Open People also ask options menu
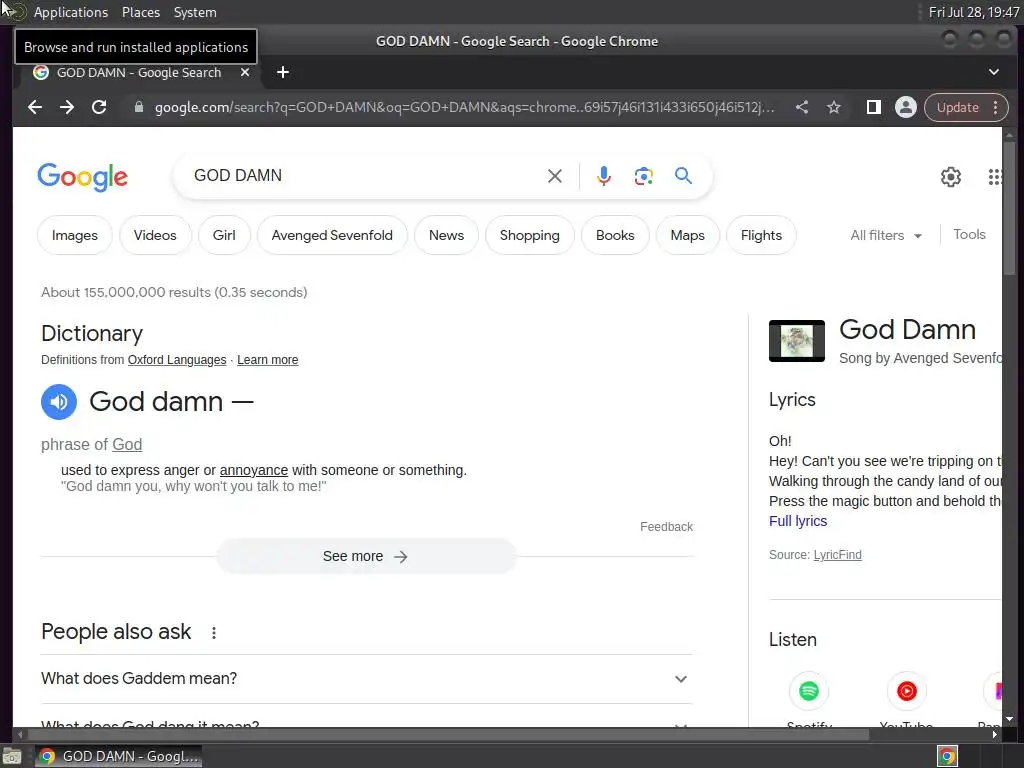Image resolution: width=1024 pixels, height=768 pixels. click(214, 632)
